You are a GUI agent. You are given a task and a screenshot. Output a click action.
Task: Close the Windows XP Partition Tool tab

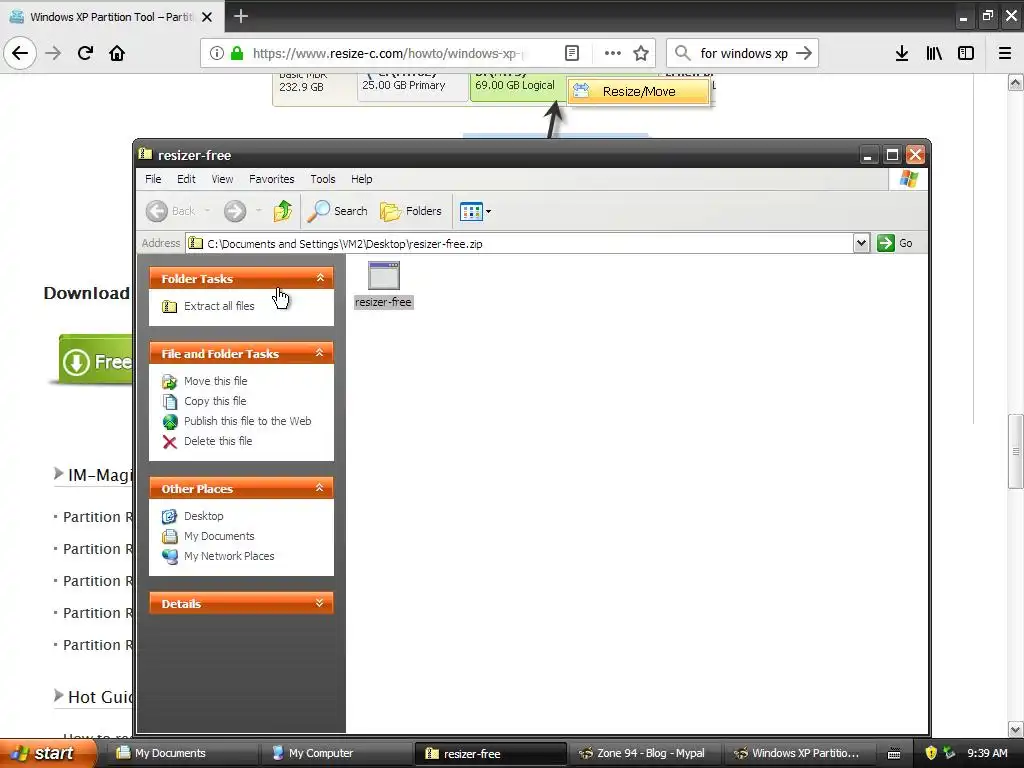(207, 17)
